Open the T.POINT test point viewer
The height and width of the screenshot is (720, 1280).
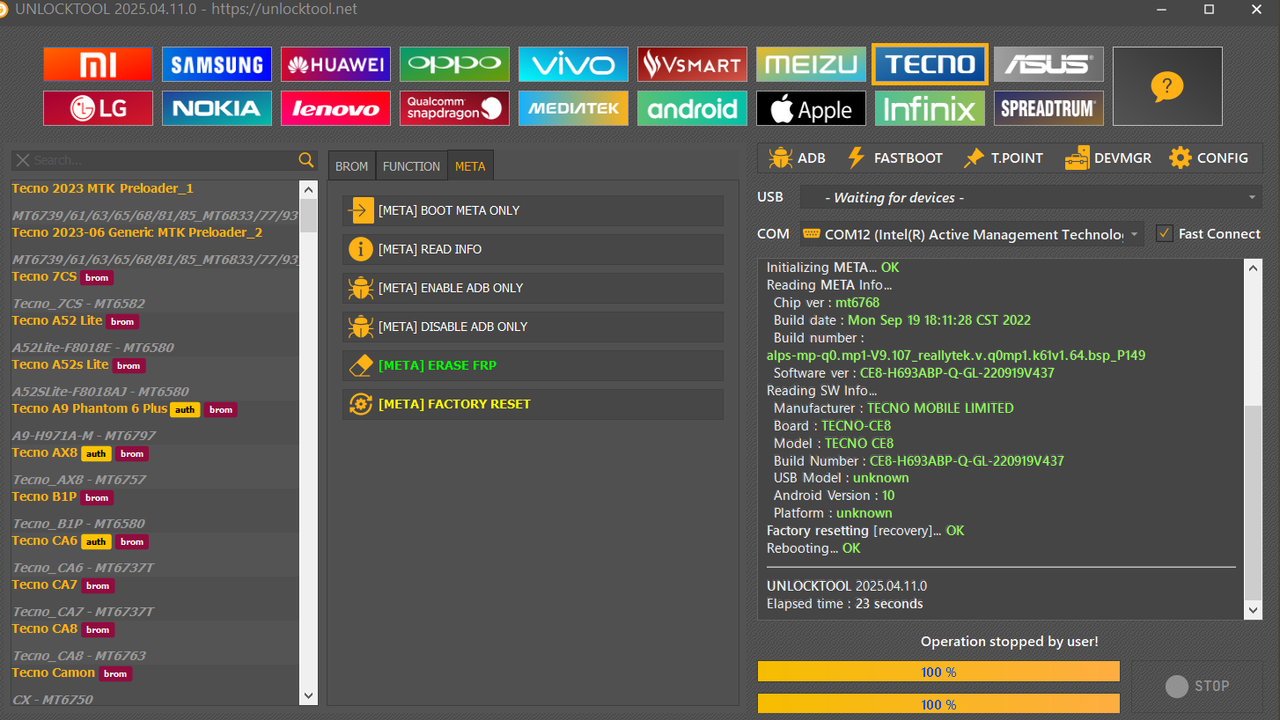[x=1003, y=158]
